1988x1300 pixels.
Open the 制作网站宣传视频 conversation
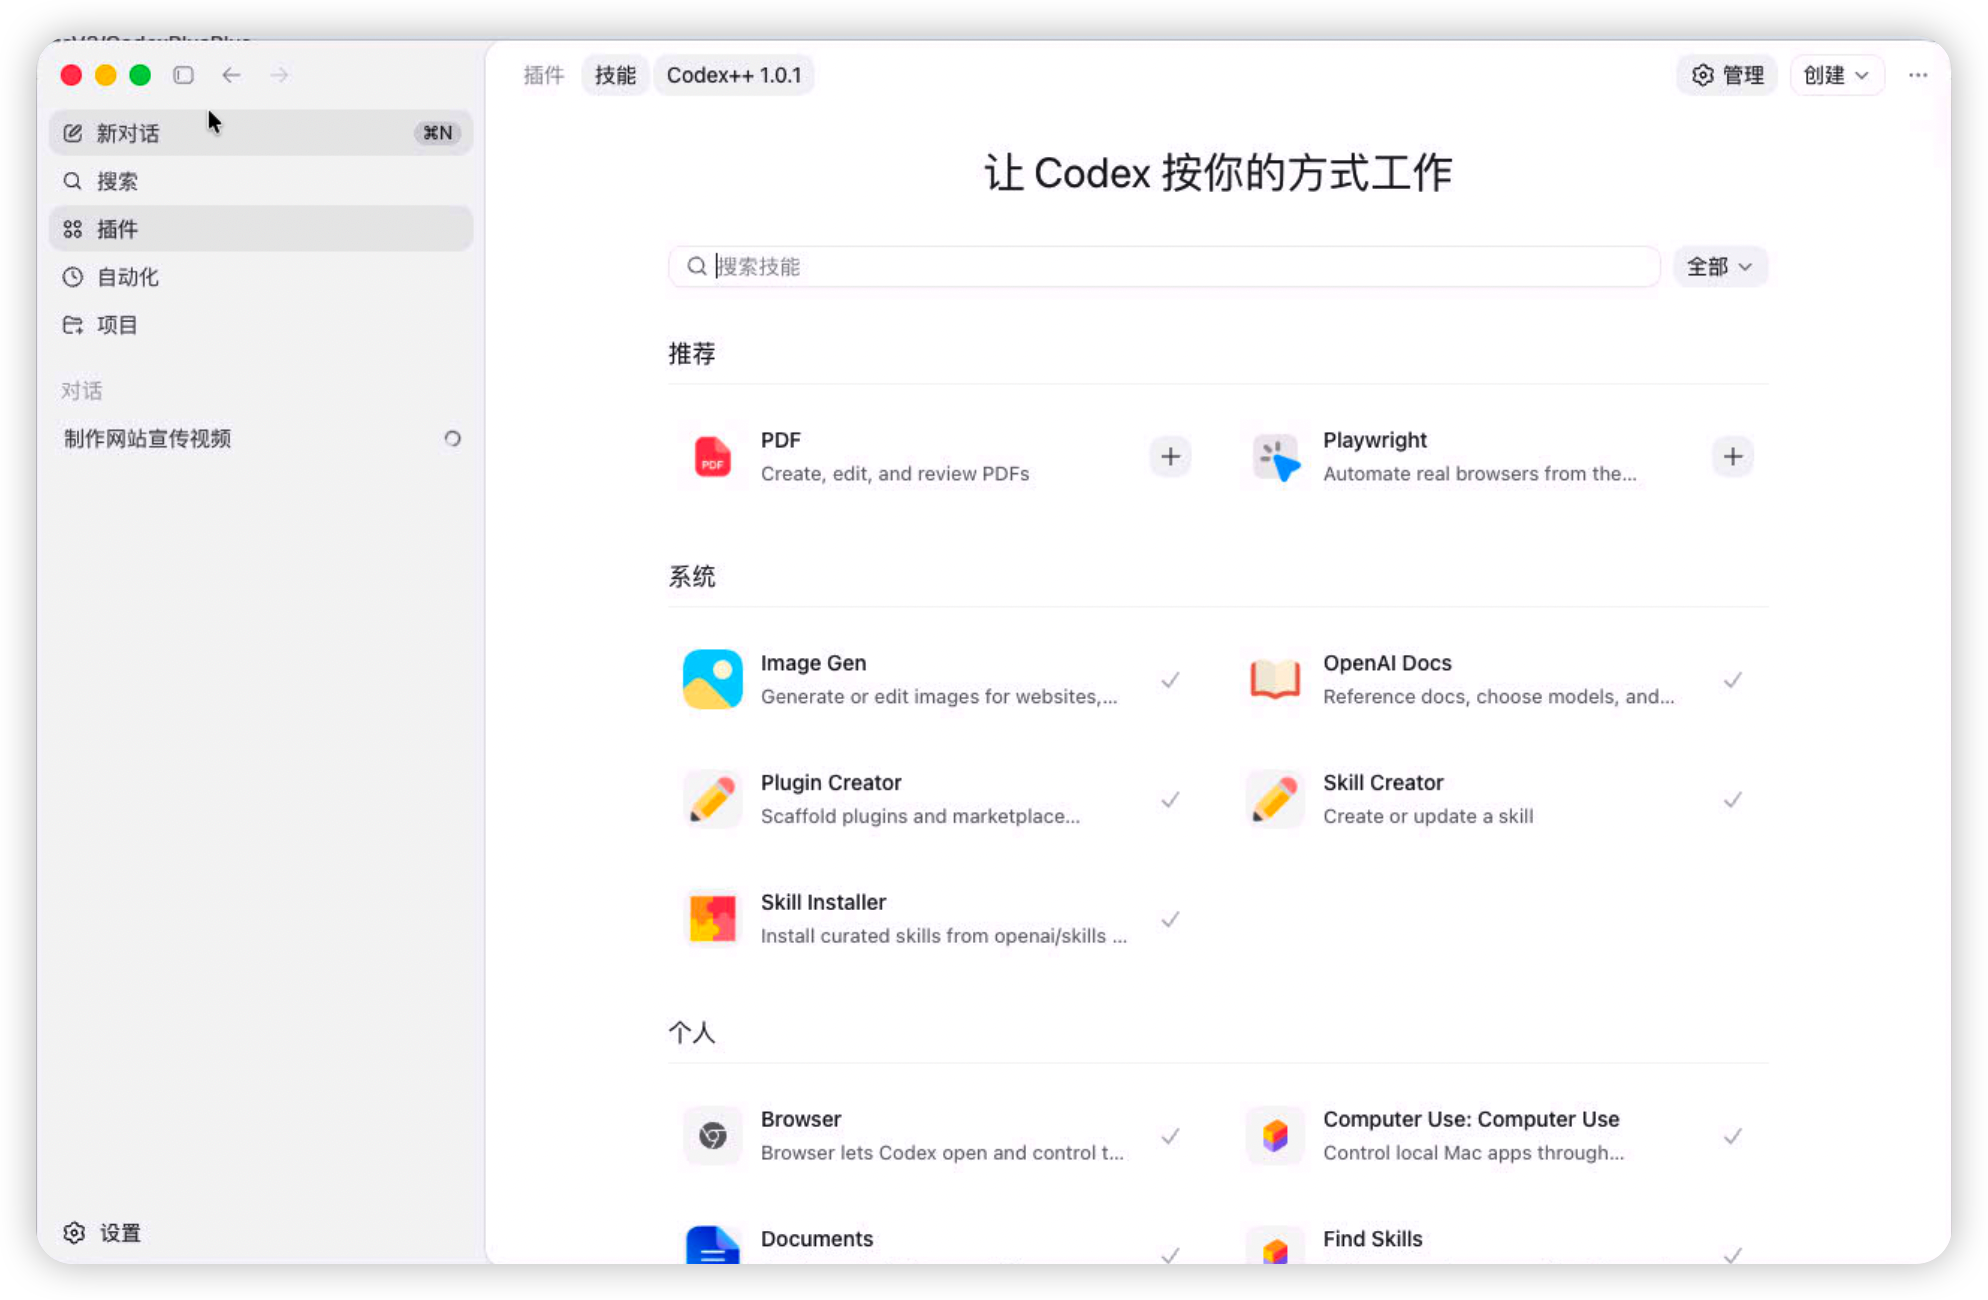point(260,439)
